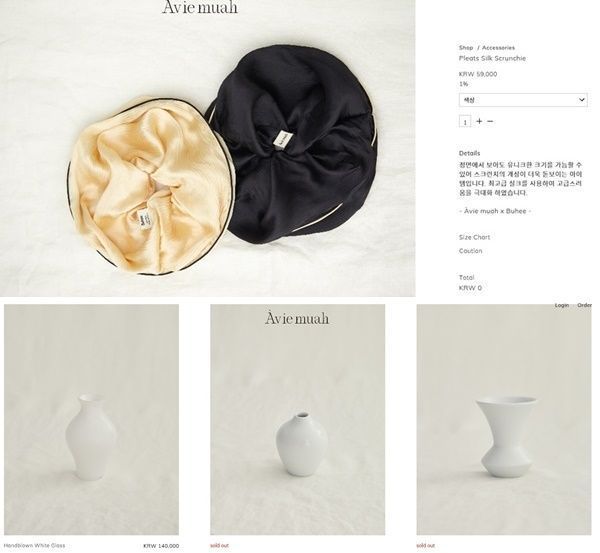This screenshot has width=600, height=553.
Task: Click the dropdown chevron arrow
Action: (582, 100)
